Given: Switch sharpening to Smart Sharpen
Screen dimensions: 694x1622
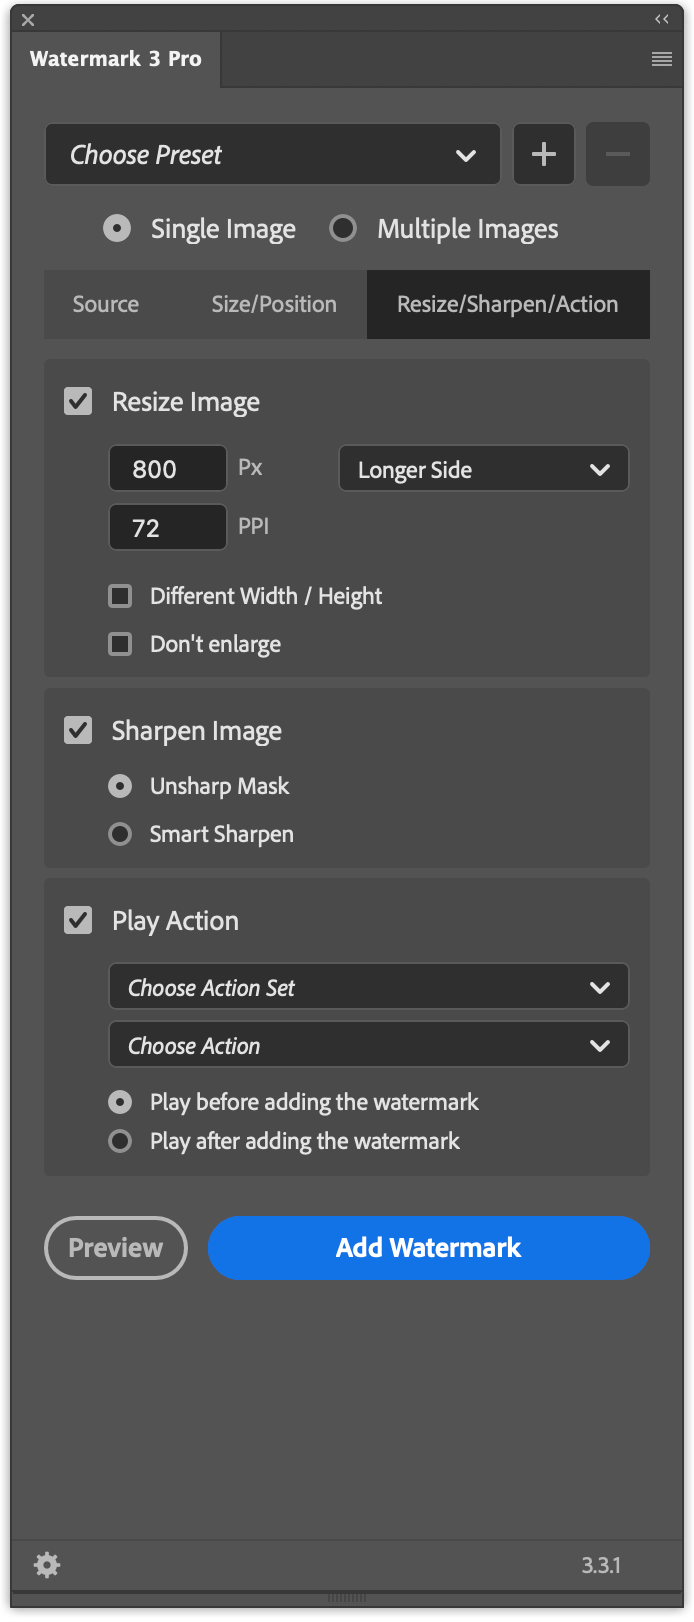Looking at the screenshot, I should point(120,833).
